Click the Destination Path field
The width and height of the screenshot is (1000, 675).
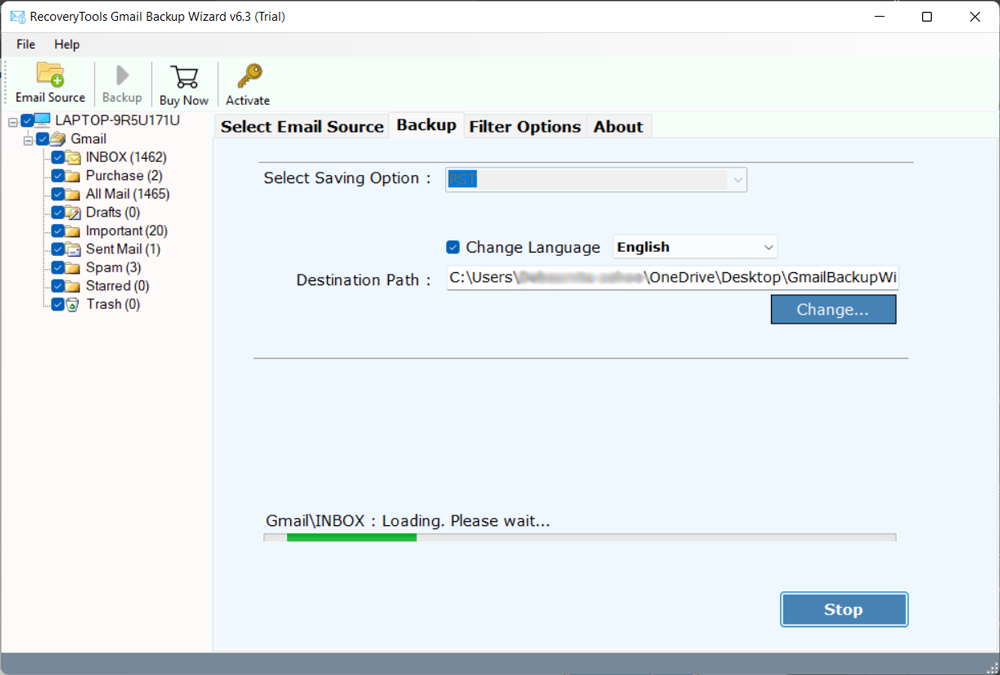coord(673,278)
